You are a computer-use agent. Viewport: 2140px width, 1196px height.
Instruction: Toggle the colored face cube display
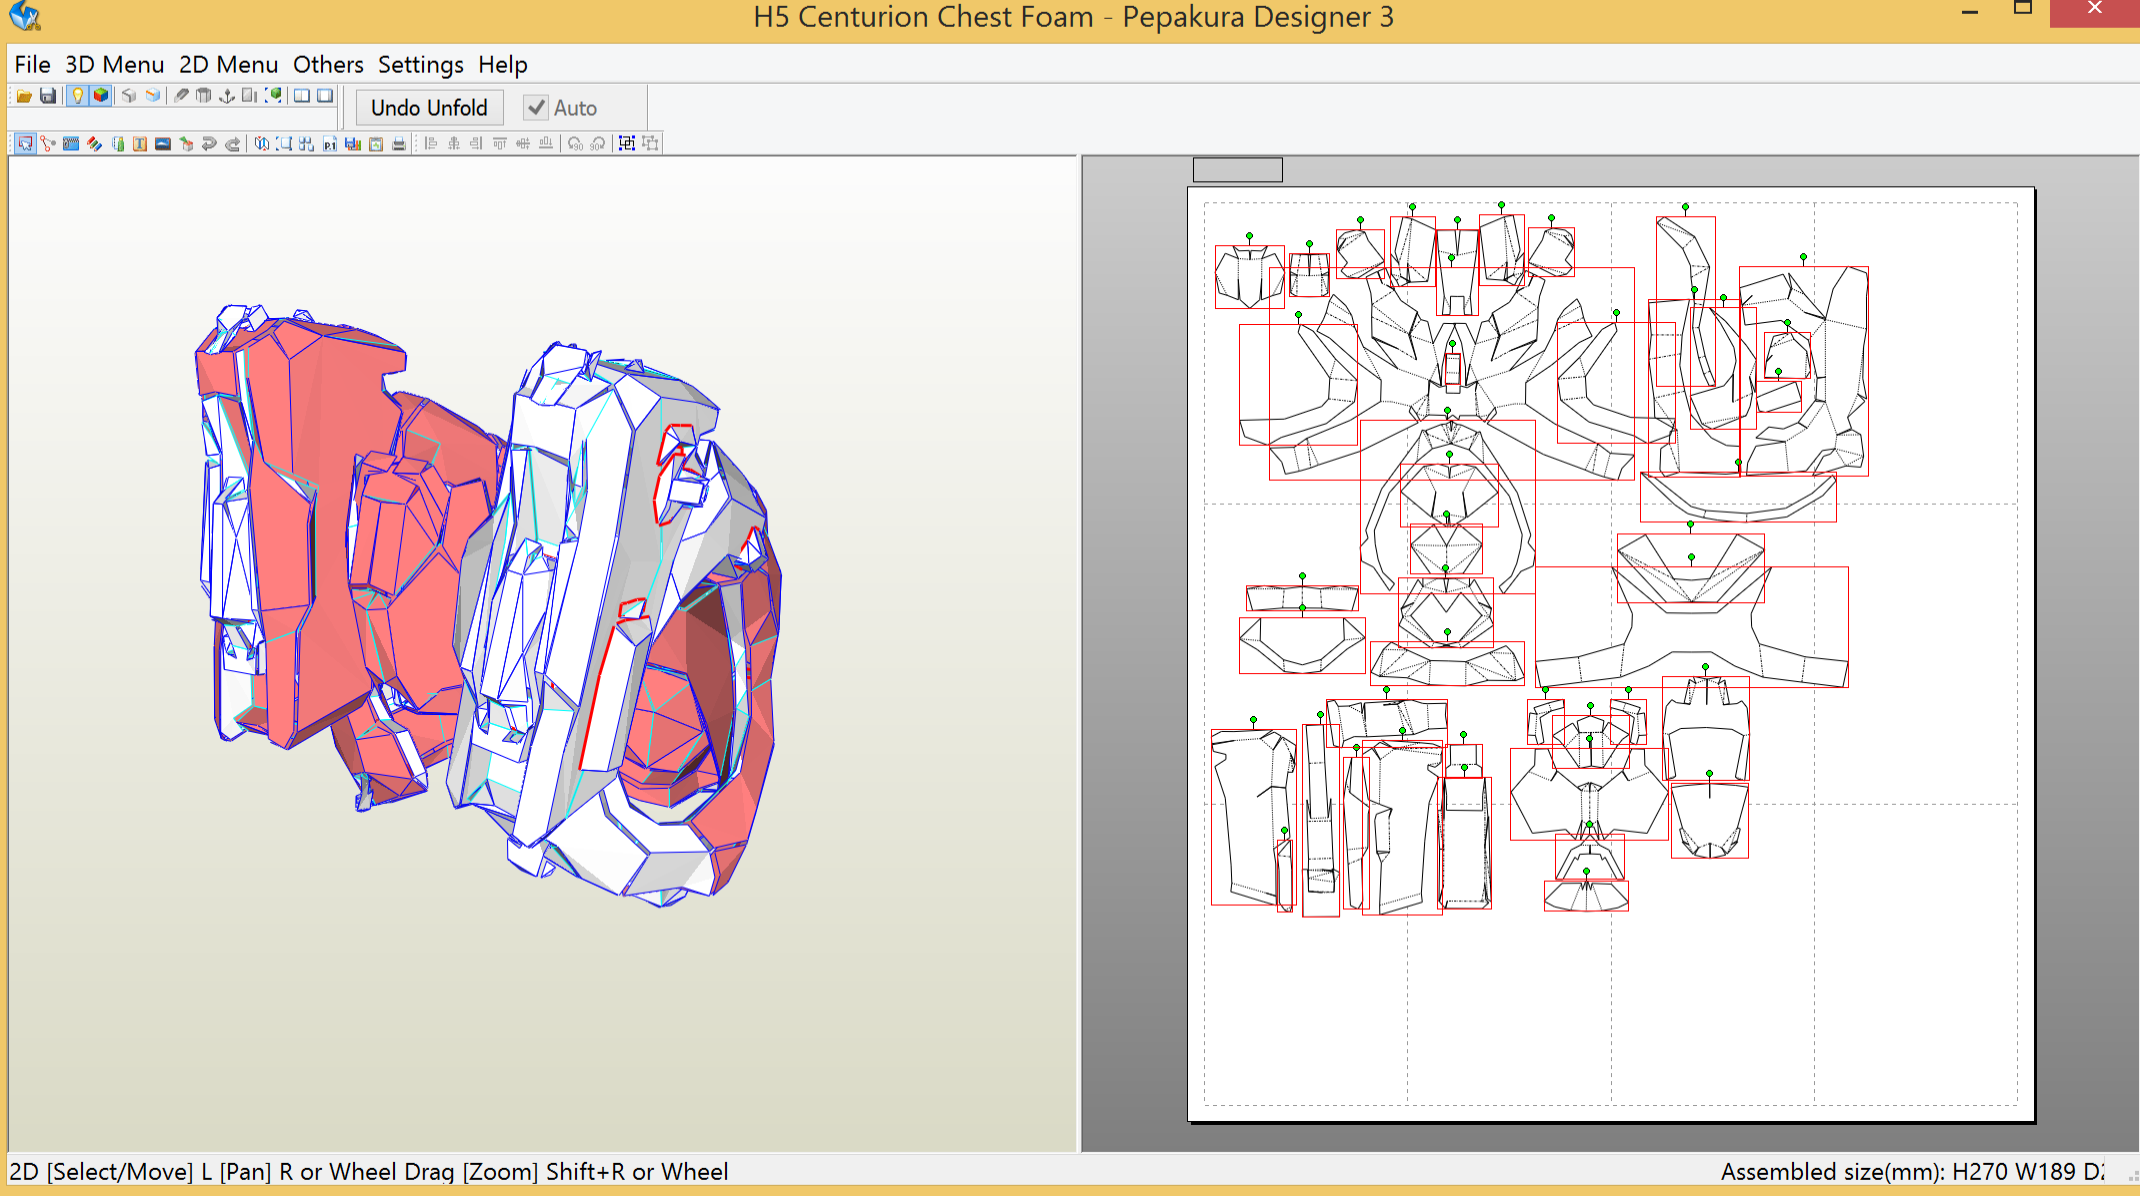click(100, 95)
